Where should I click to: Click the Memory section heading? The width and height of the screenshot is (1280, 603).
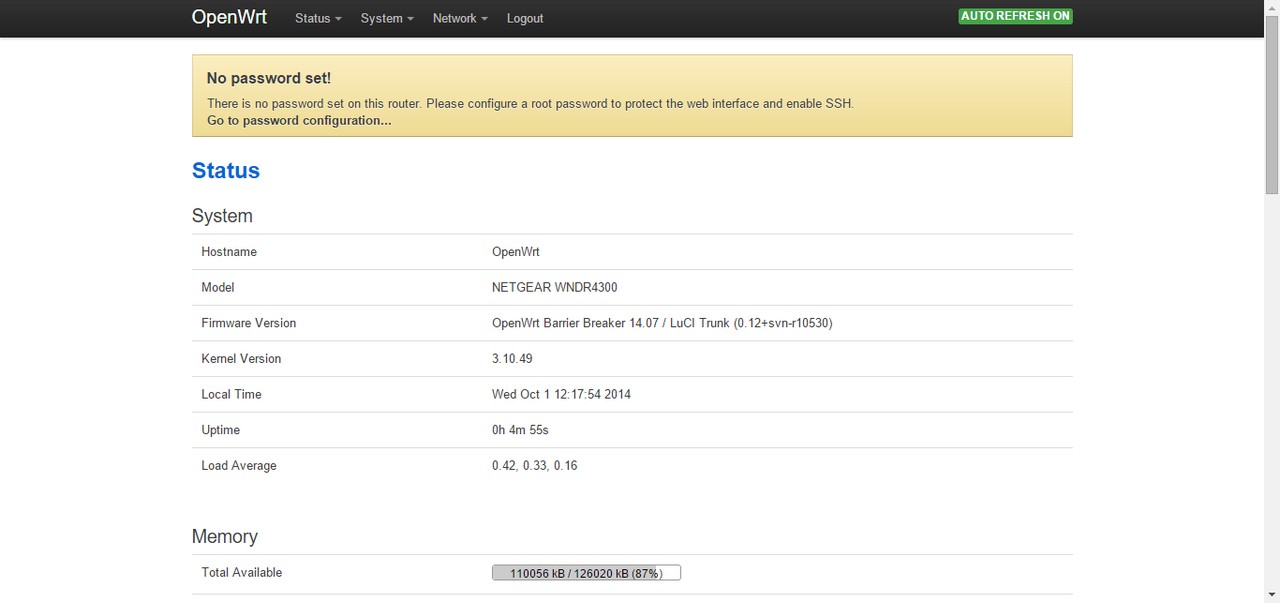click(x=225, y=537)
